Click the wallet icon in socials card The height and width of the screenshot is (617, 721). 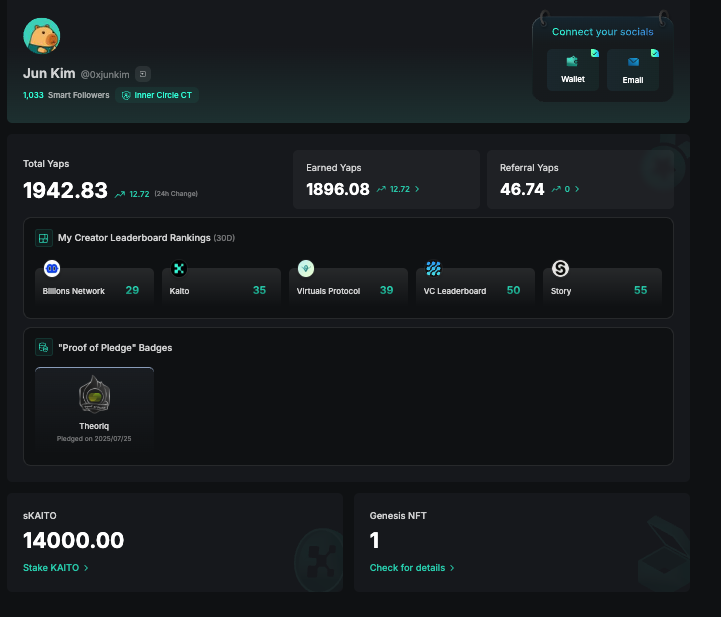click(x=572, y=61)
